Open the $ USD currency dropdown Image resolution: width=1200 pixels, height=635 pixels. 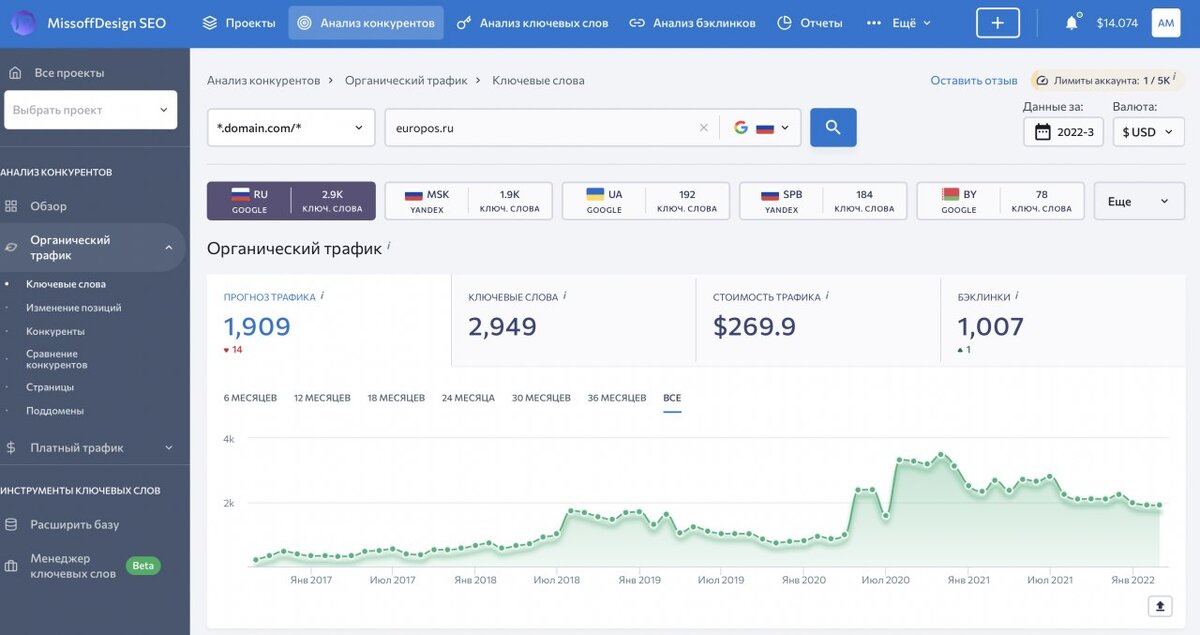[x=1149, y=132]
